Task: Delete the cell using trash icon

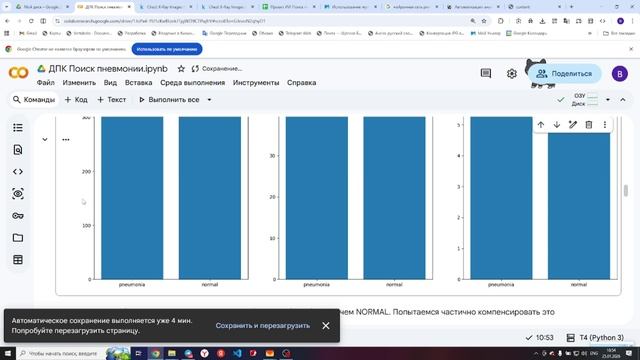Action: [589, 125]
